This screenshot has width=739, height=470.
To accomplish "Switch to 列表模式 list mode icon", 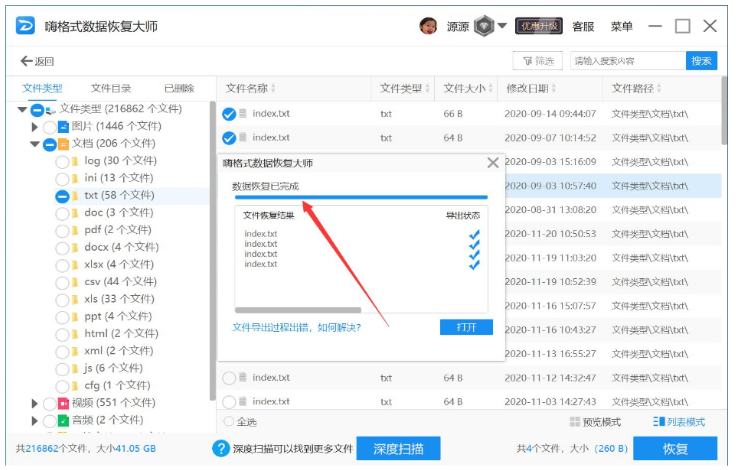I will [x=658, y=421].
